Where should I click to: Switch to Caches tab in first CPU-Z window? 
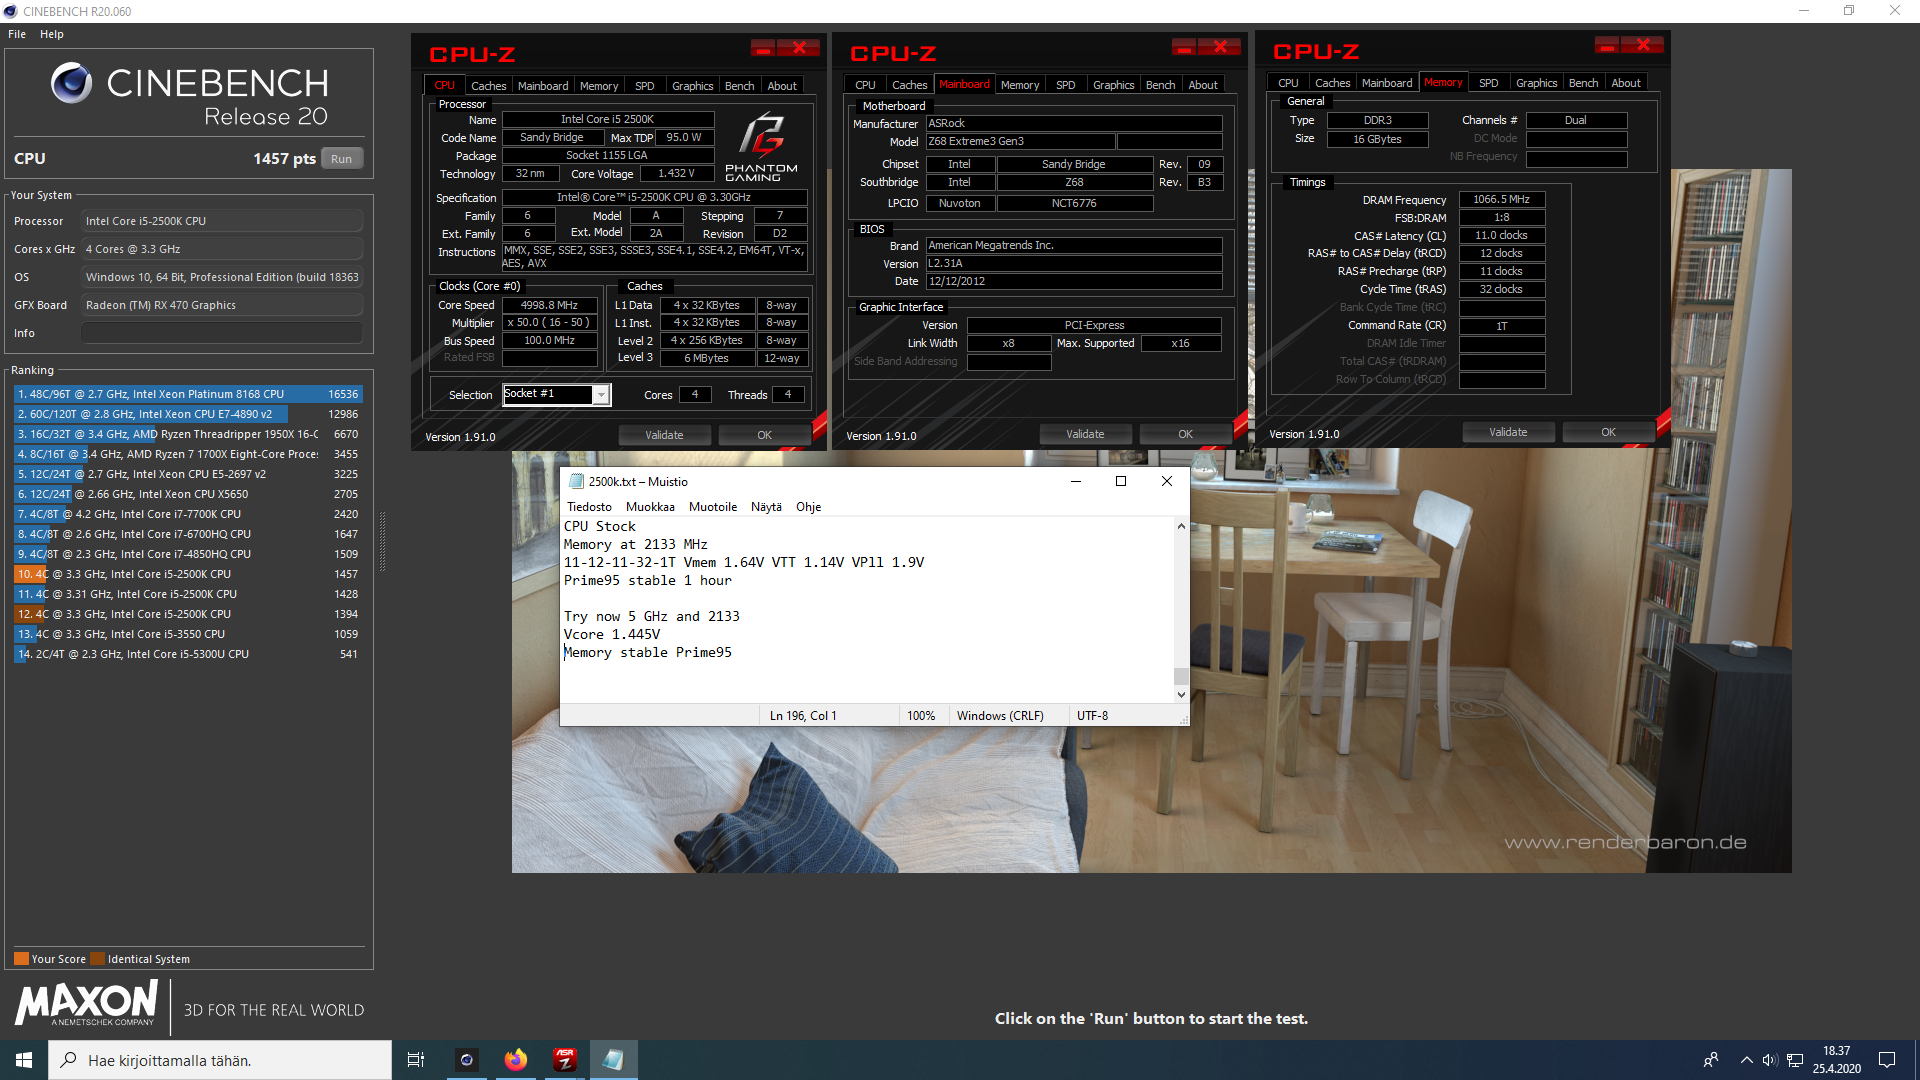click(488, 86)
